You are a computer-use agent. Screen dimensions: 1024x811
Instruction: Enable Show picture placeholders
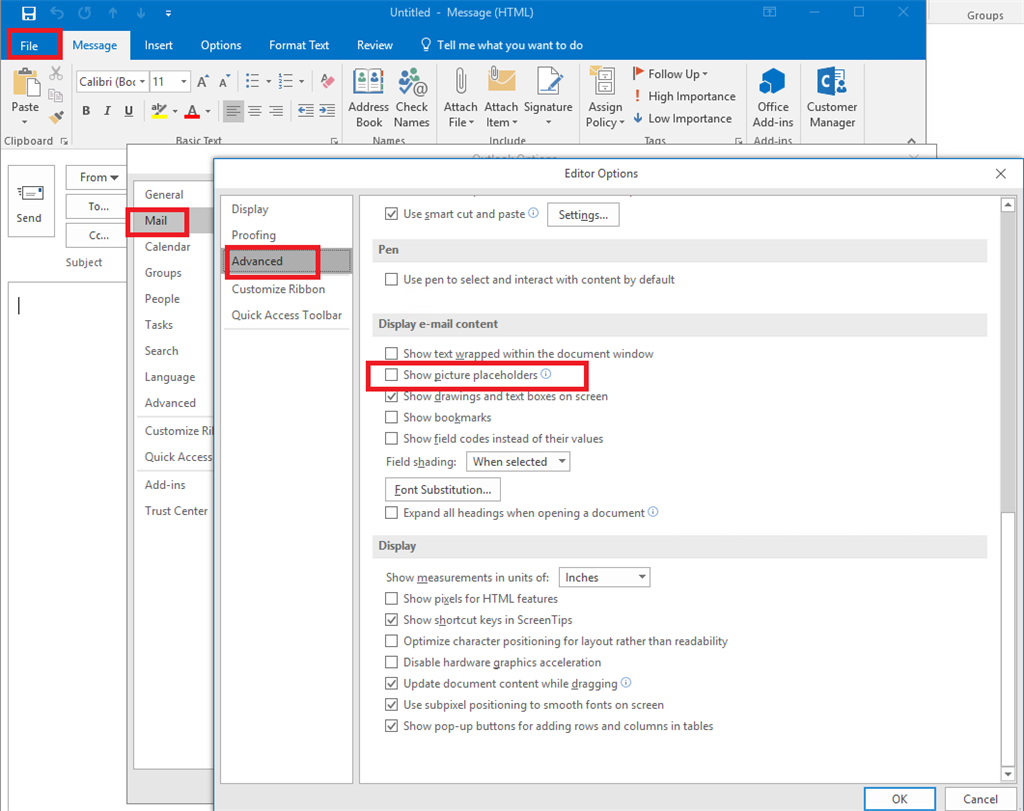[391, 375]
